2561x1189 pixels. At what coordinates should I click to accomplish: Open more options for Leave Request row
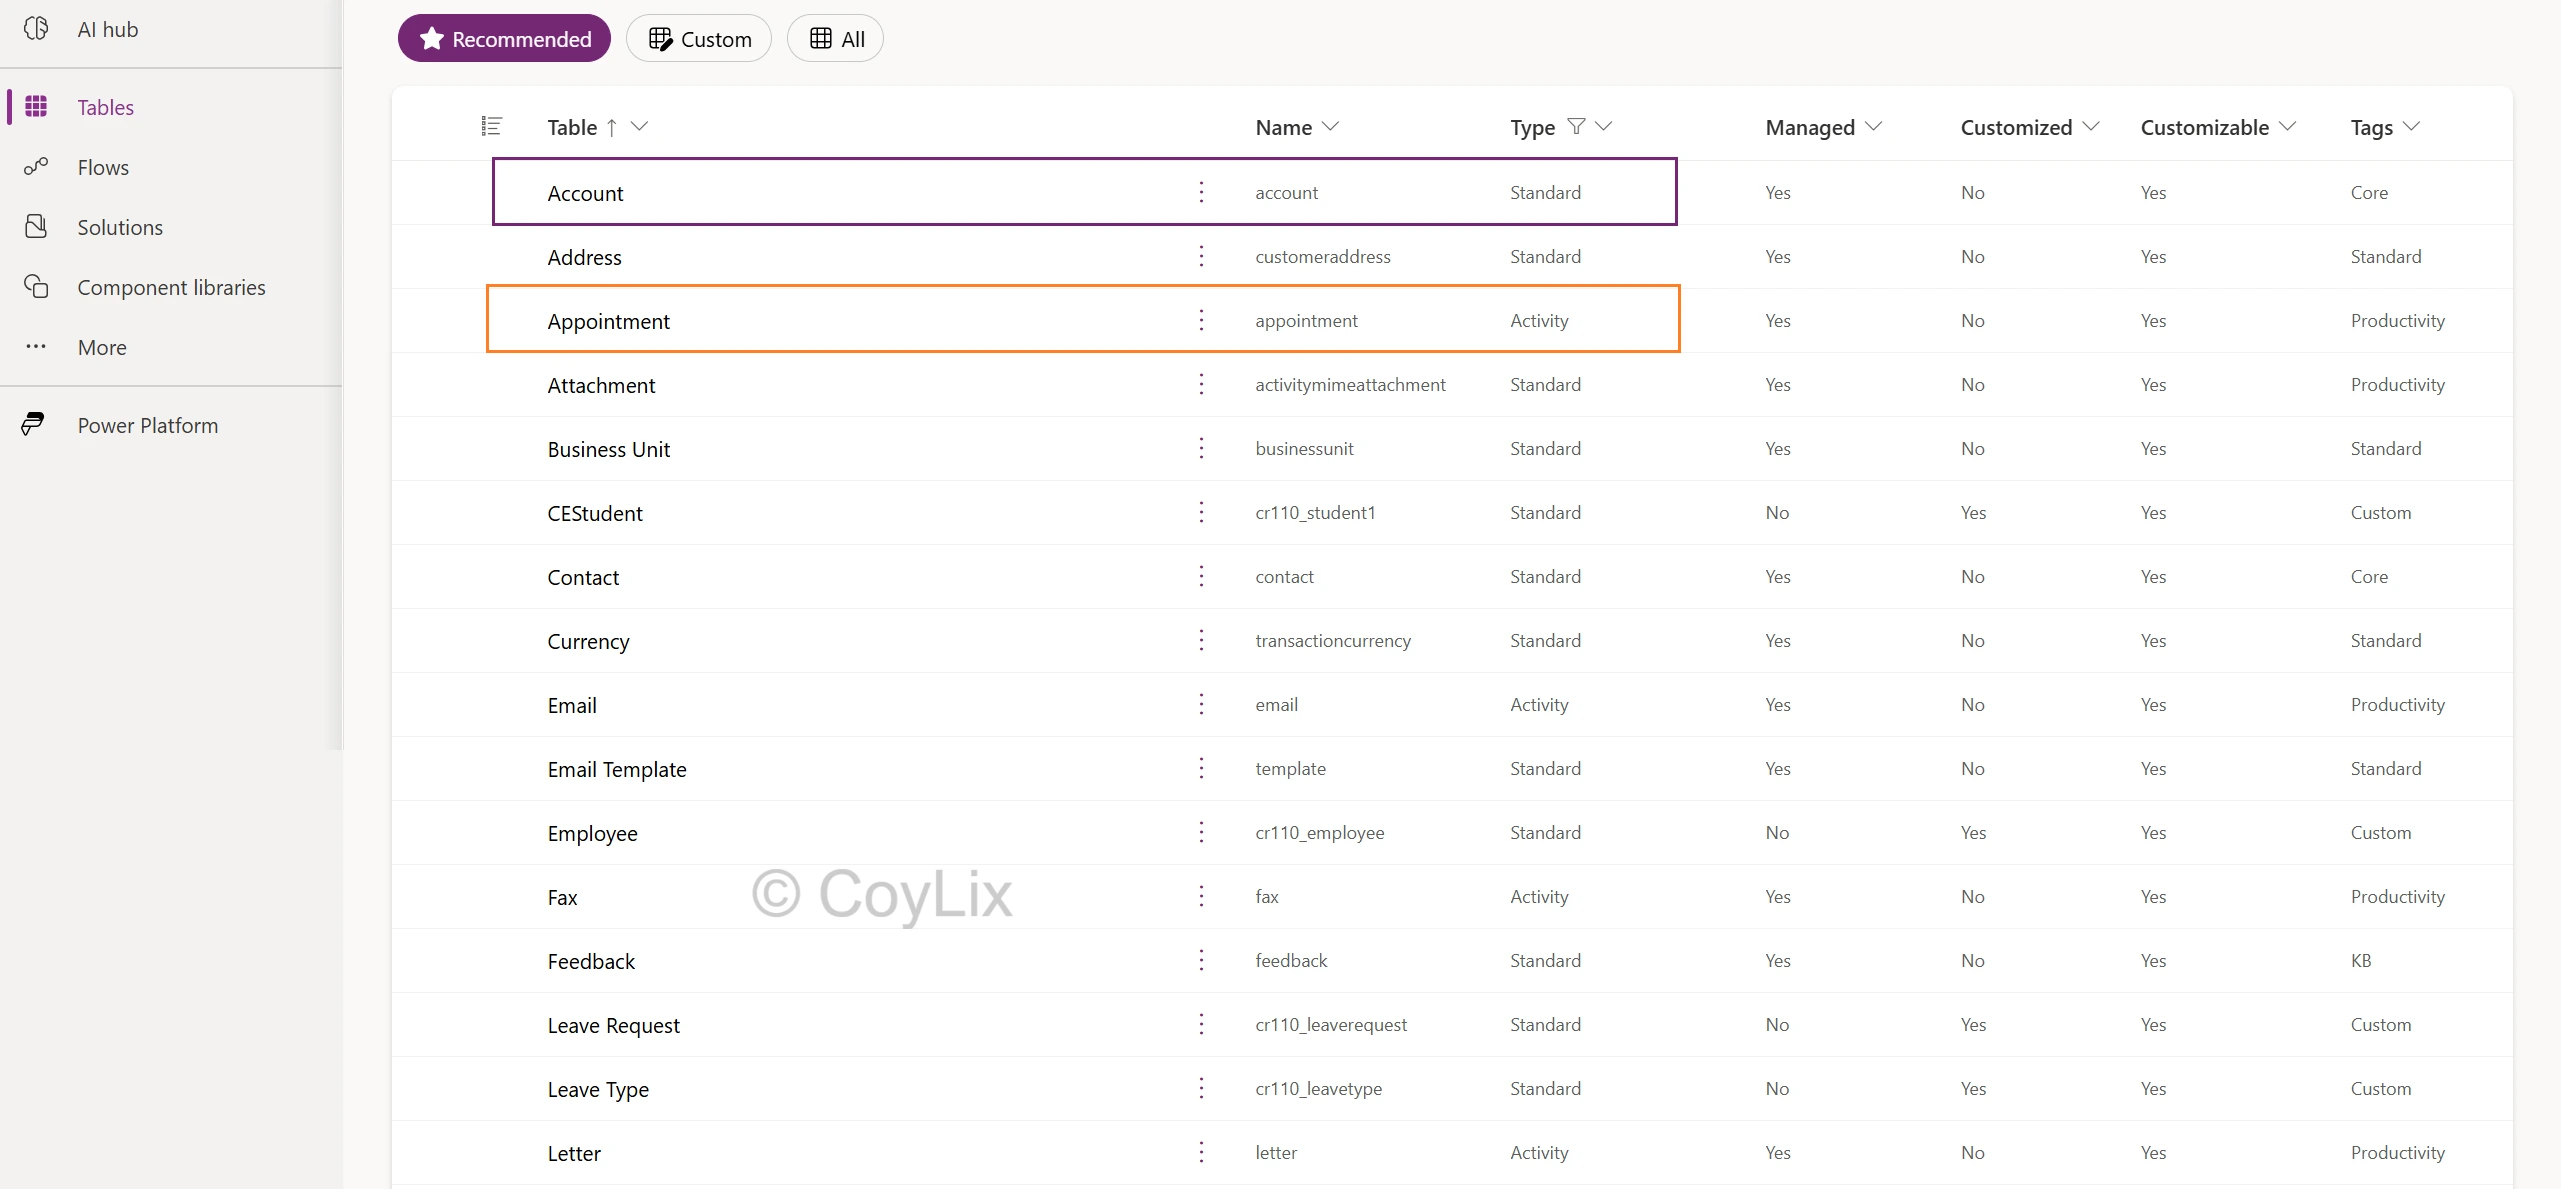click(1201, 1024)
